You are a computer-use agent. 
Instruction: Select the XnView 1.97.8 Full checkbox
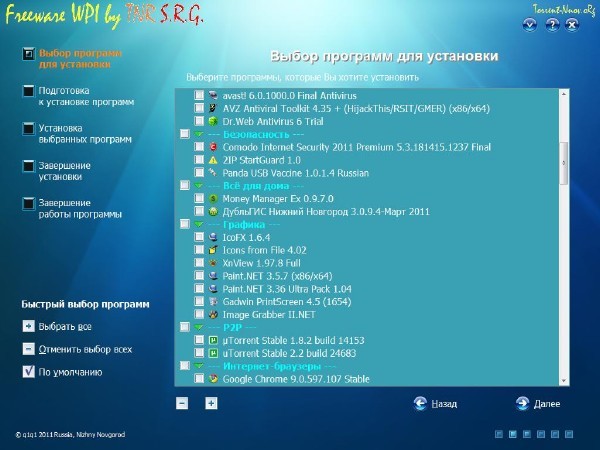199,262
